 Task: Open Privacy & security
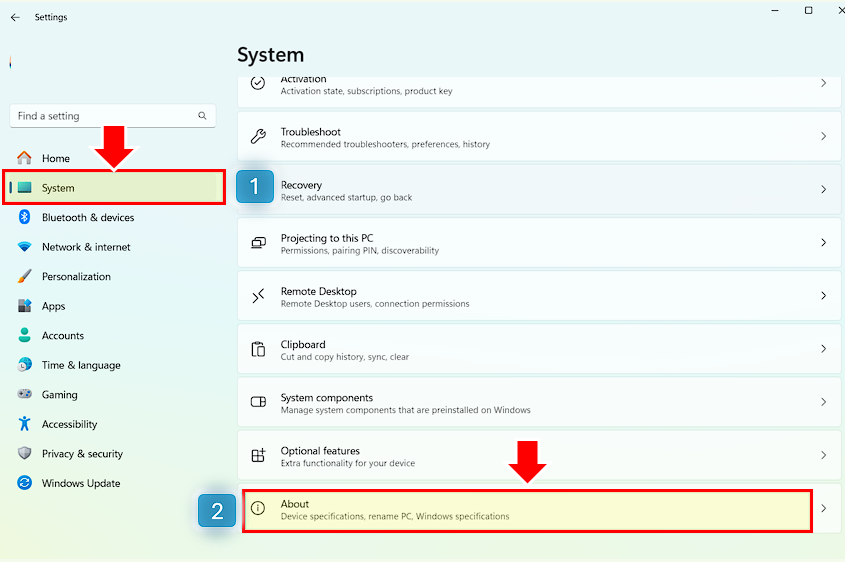pos(113,454)
